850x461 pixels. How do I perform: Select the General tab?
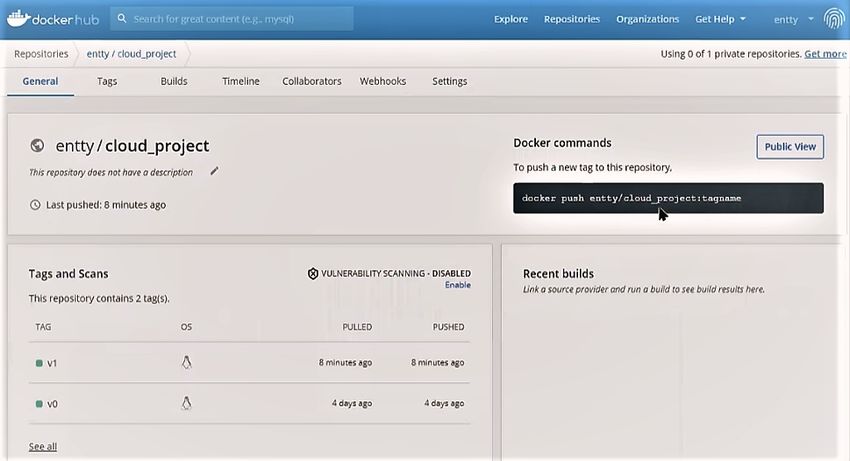[x=40, y=81]
